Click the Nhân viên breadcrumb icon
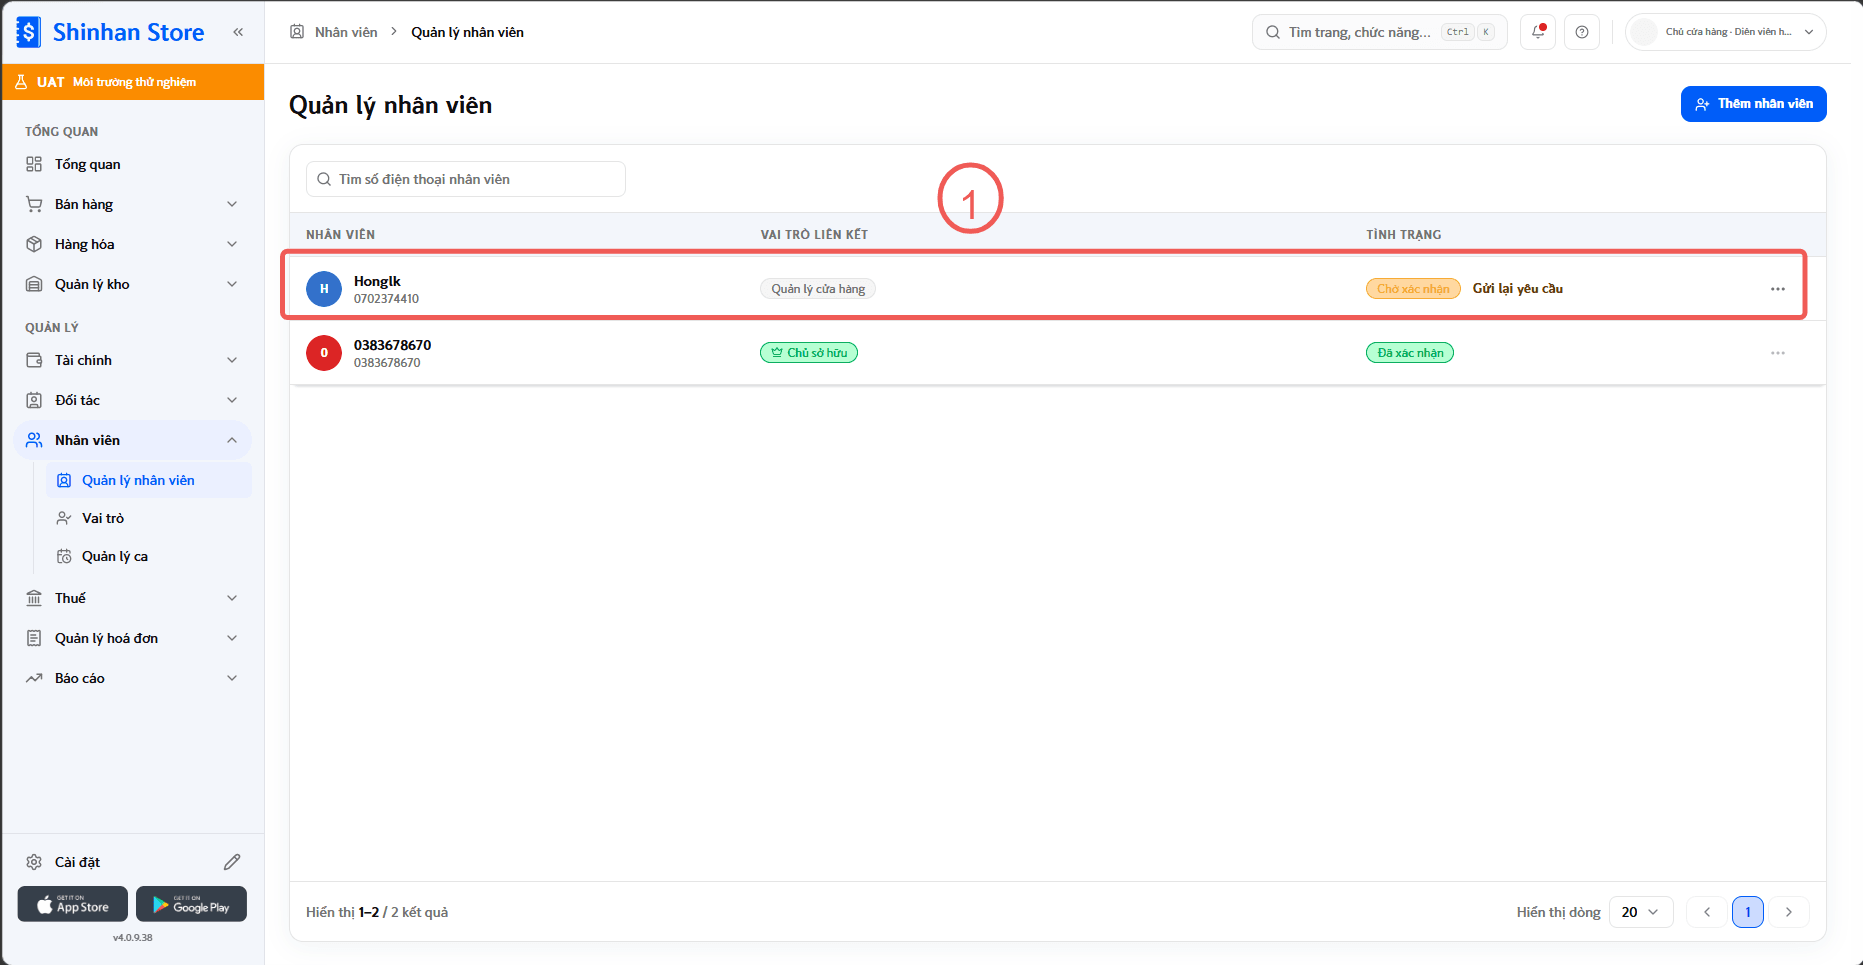This screenshot has width=1863, height=965. (x=297, y=32)
